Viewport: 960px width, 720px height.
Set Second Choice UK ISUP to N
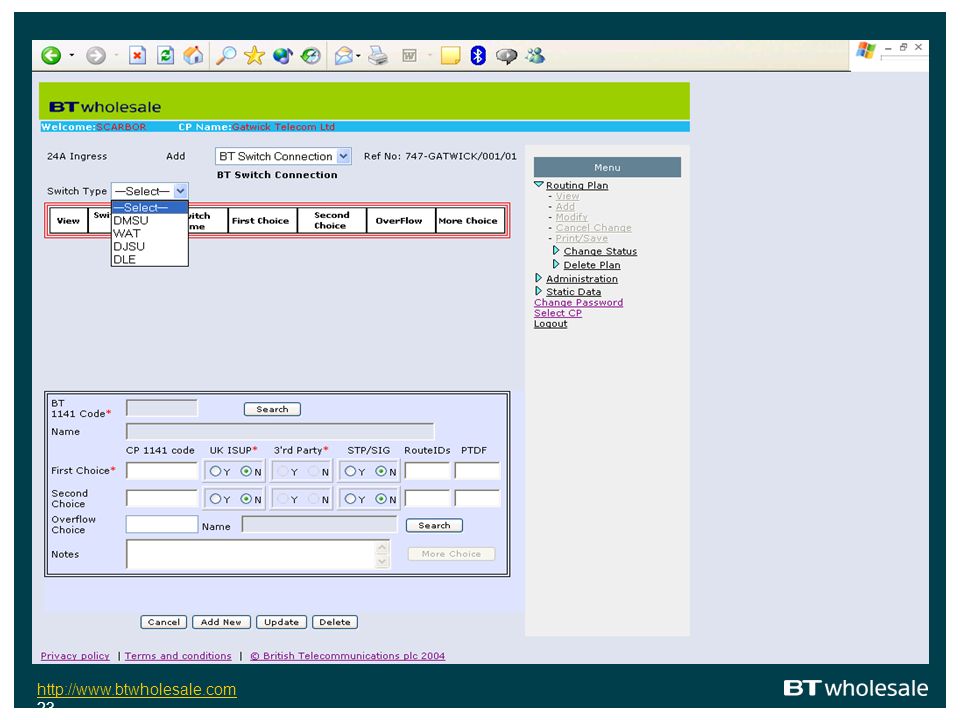pos(246,499)
